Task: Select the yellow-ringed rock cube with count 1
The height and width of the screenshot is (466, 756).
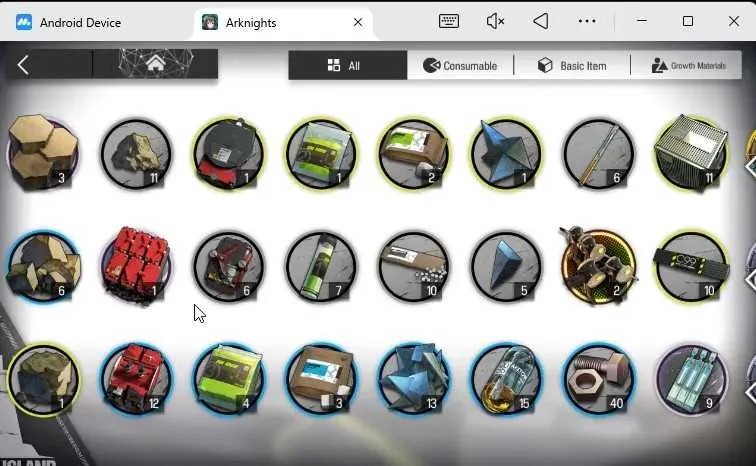Action: point(43,379)
